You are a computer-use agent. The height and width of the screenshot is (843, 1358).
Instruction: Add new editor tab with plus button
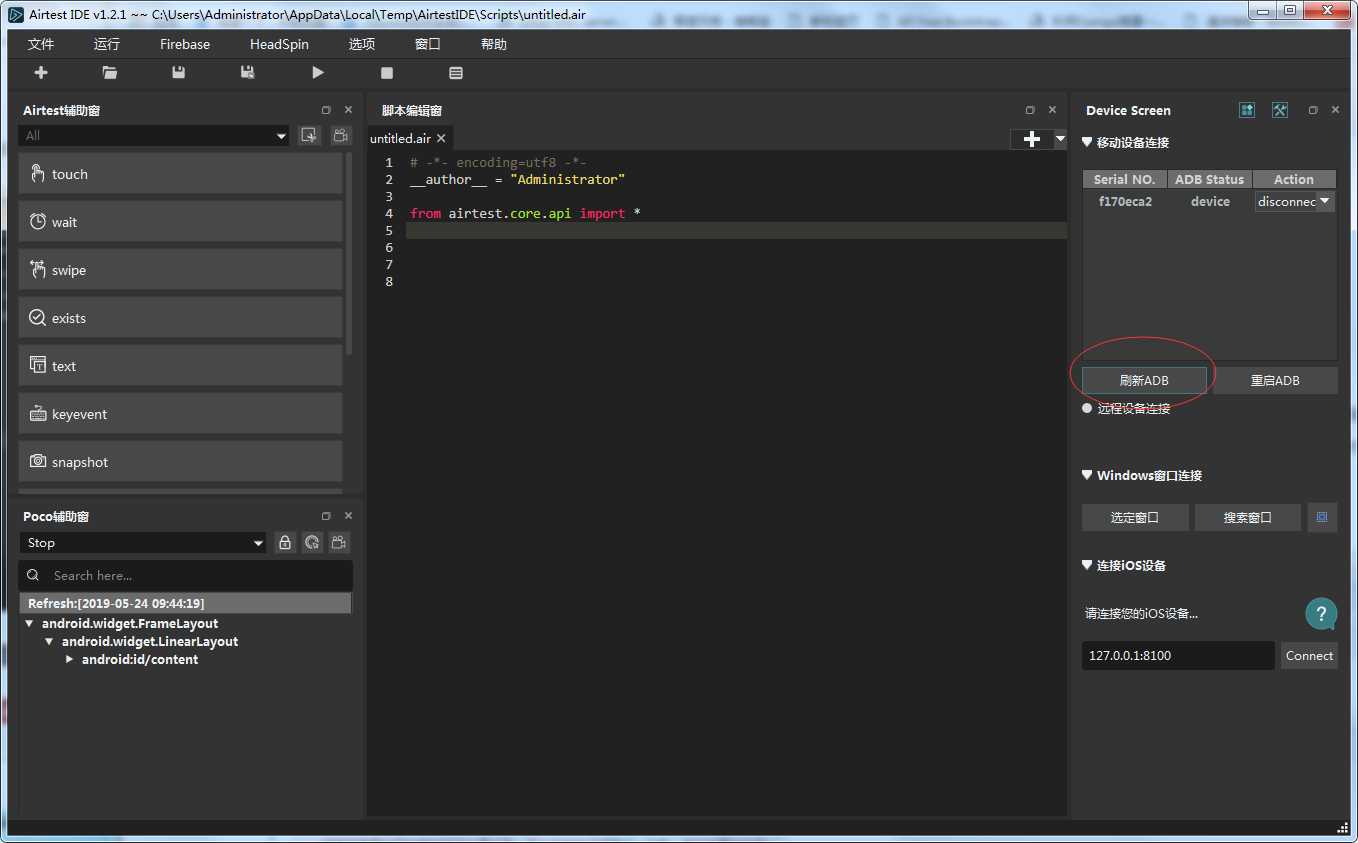tap(1032, 140)
